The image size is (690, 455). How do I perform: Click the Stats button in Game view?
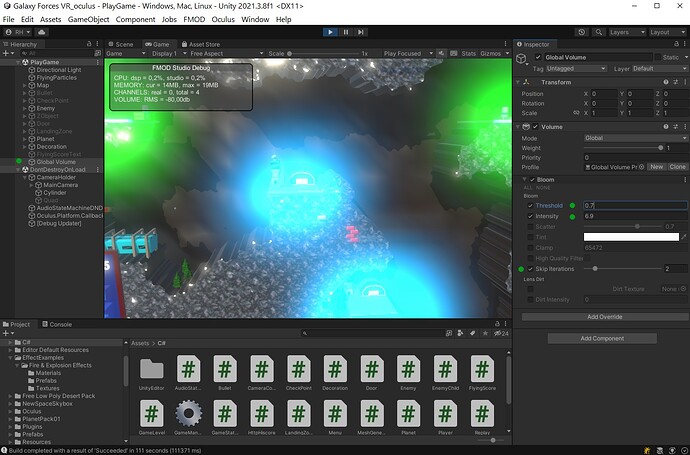click(x=469, y=53)
